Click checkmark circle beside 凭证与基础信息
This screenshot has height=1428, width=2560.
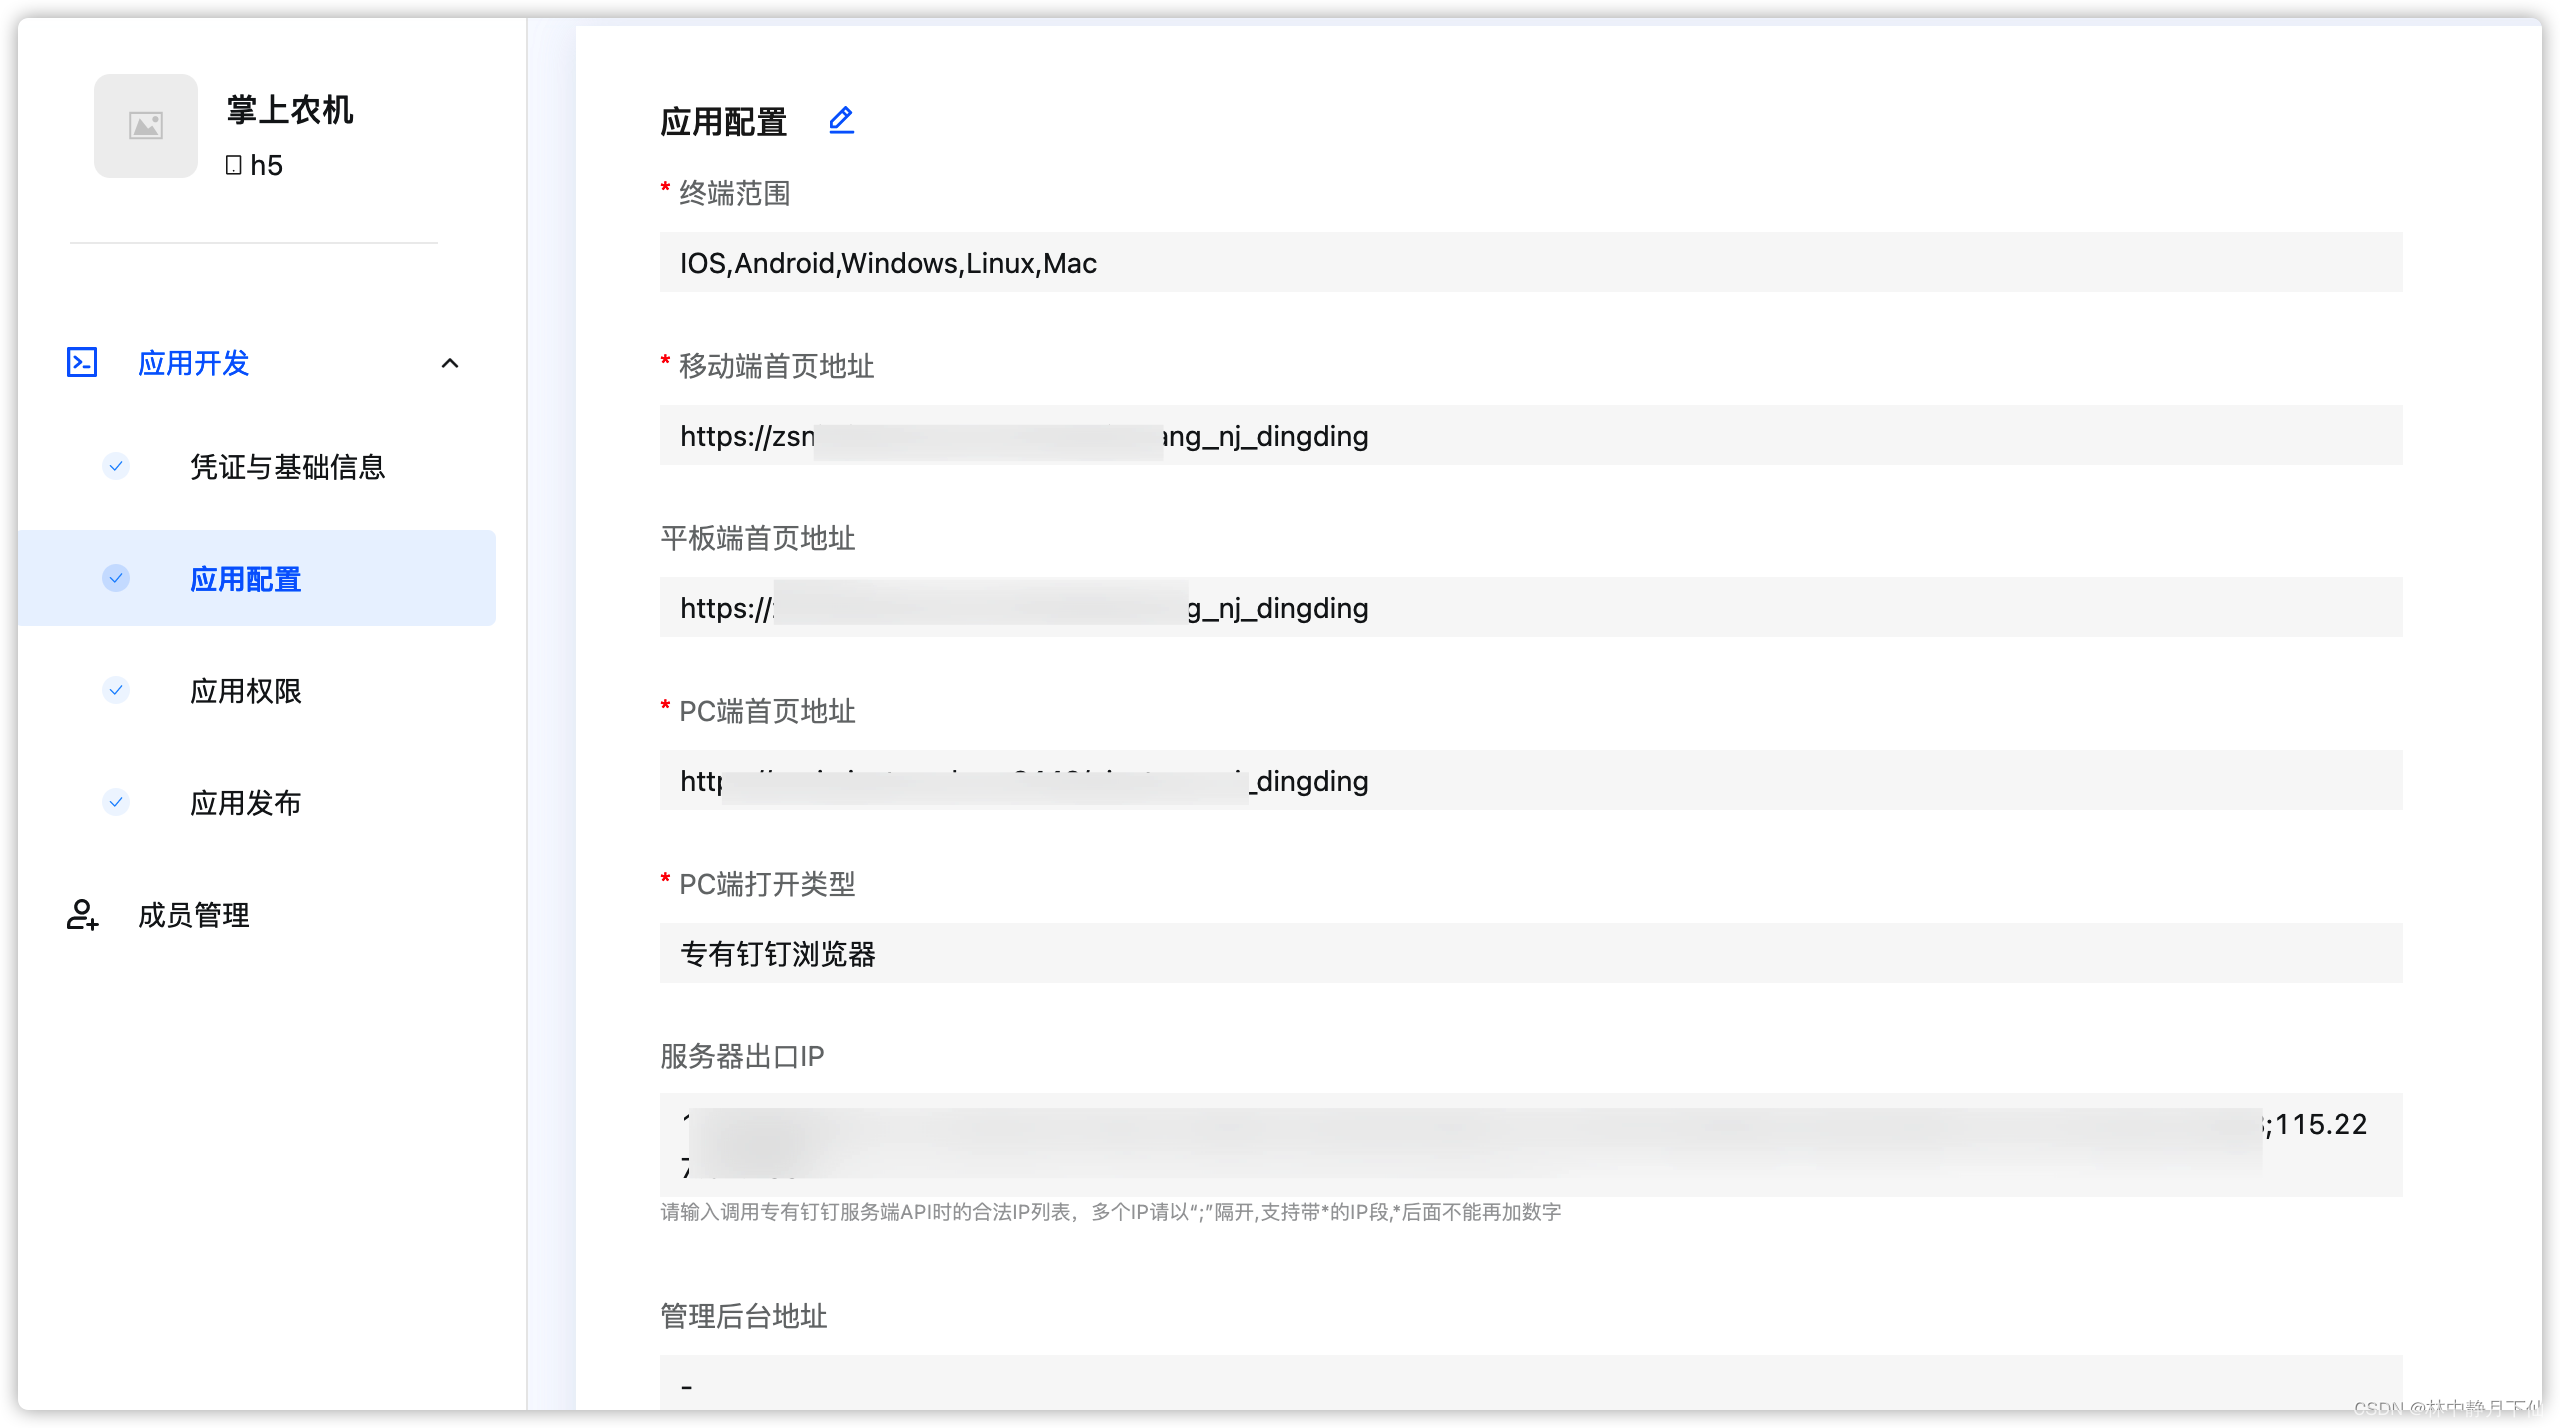pyautogui.click(x=116, y=466)
